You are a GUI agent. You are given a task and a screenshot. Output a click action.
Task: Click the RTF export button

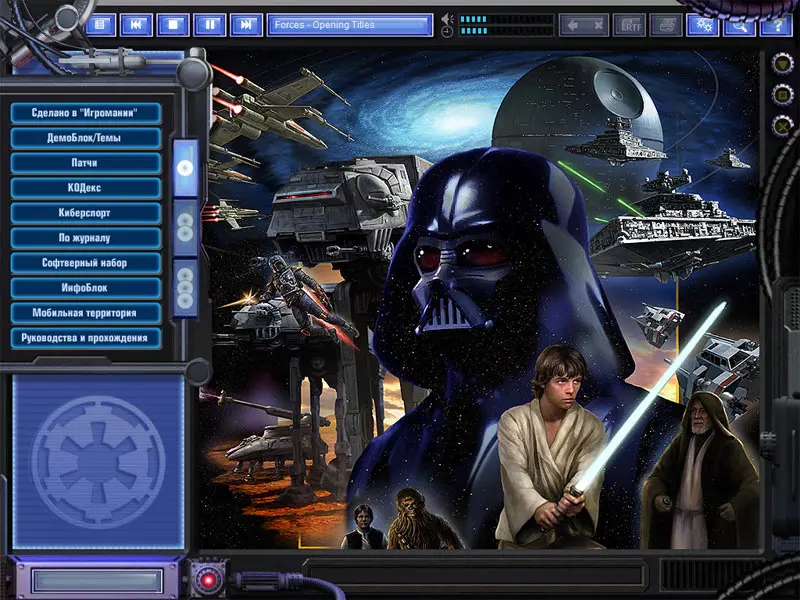[630, 25]
